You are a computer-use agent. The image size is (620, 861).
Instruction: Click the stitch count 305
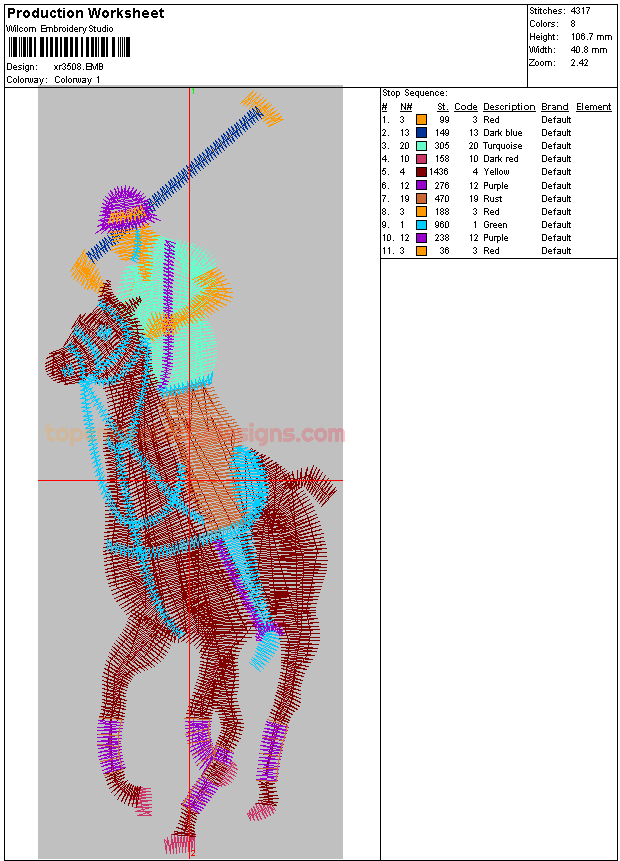point(442,146)
